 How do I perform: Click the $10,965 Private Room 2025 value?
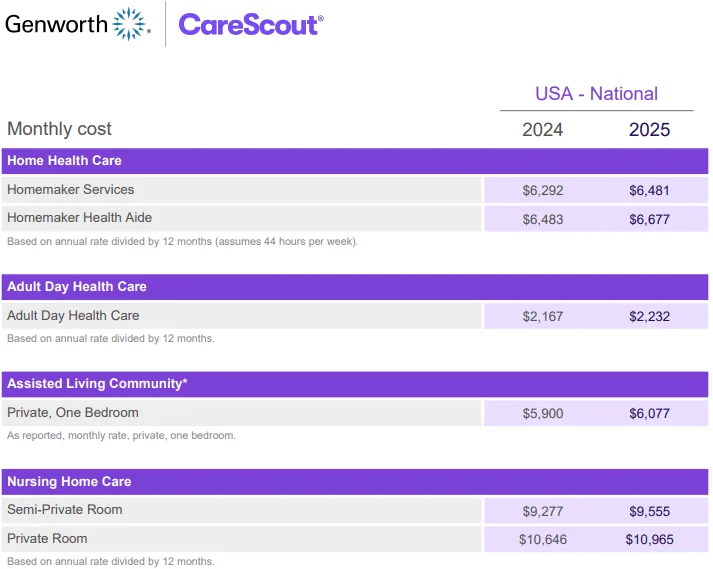click(x=649, y=539)
